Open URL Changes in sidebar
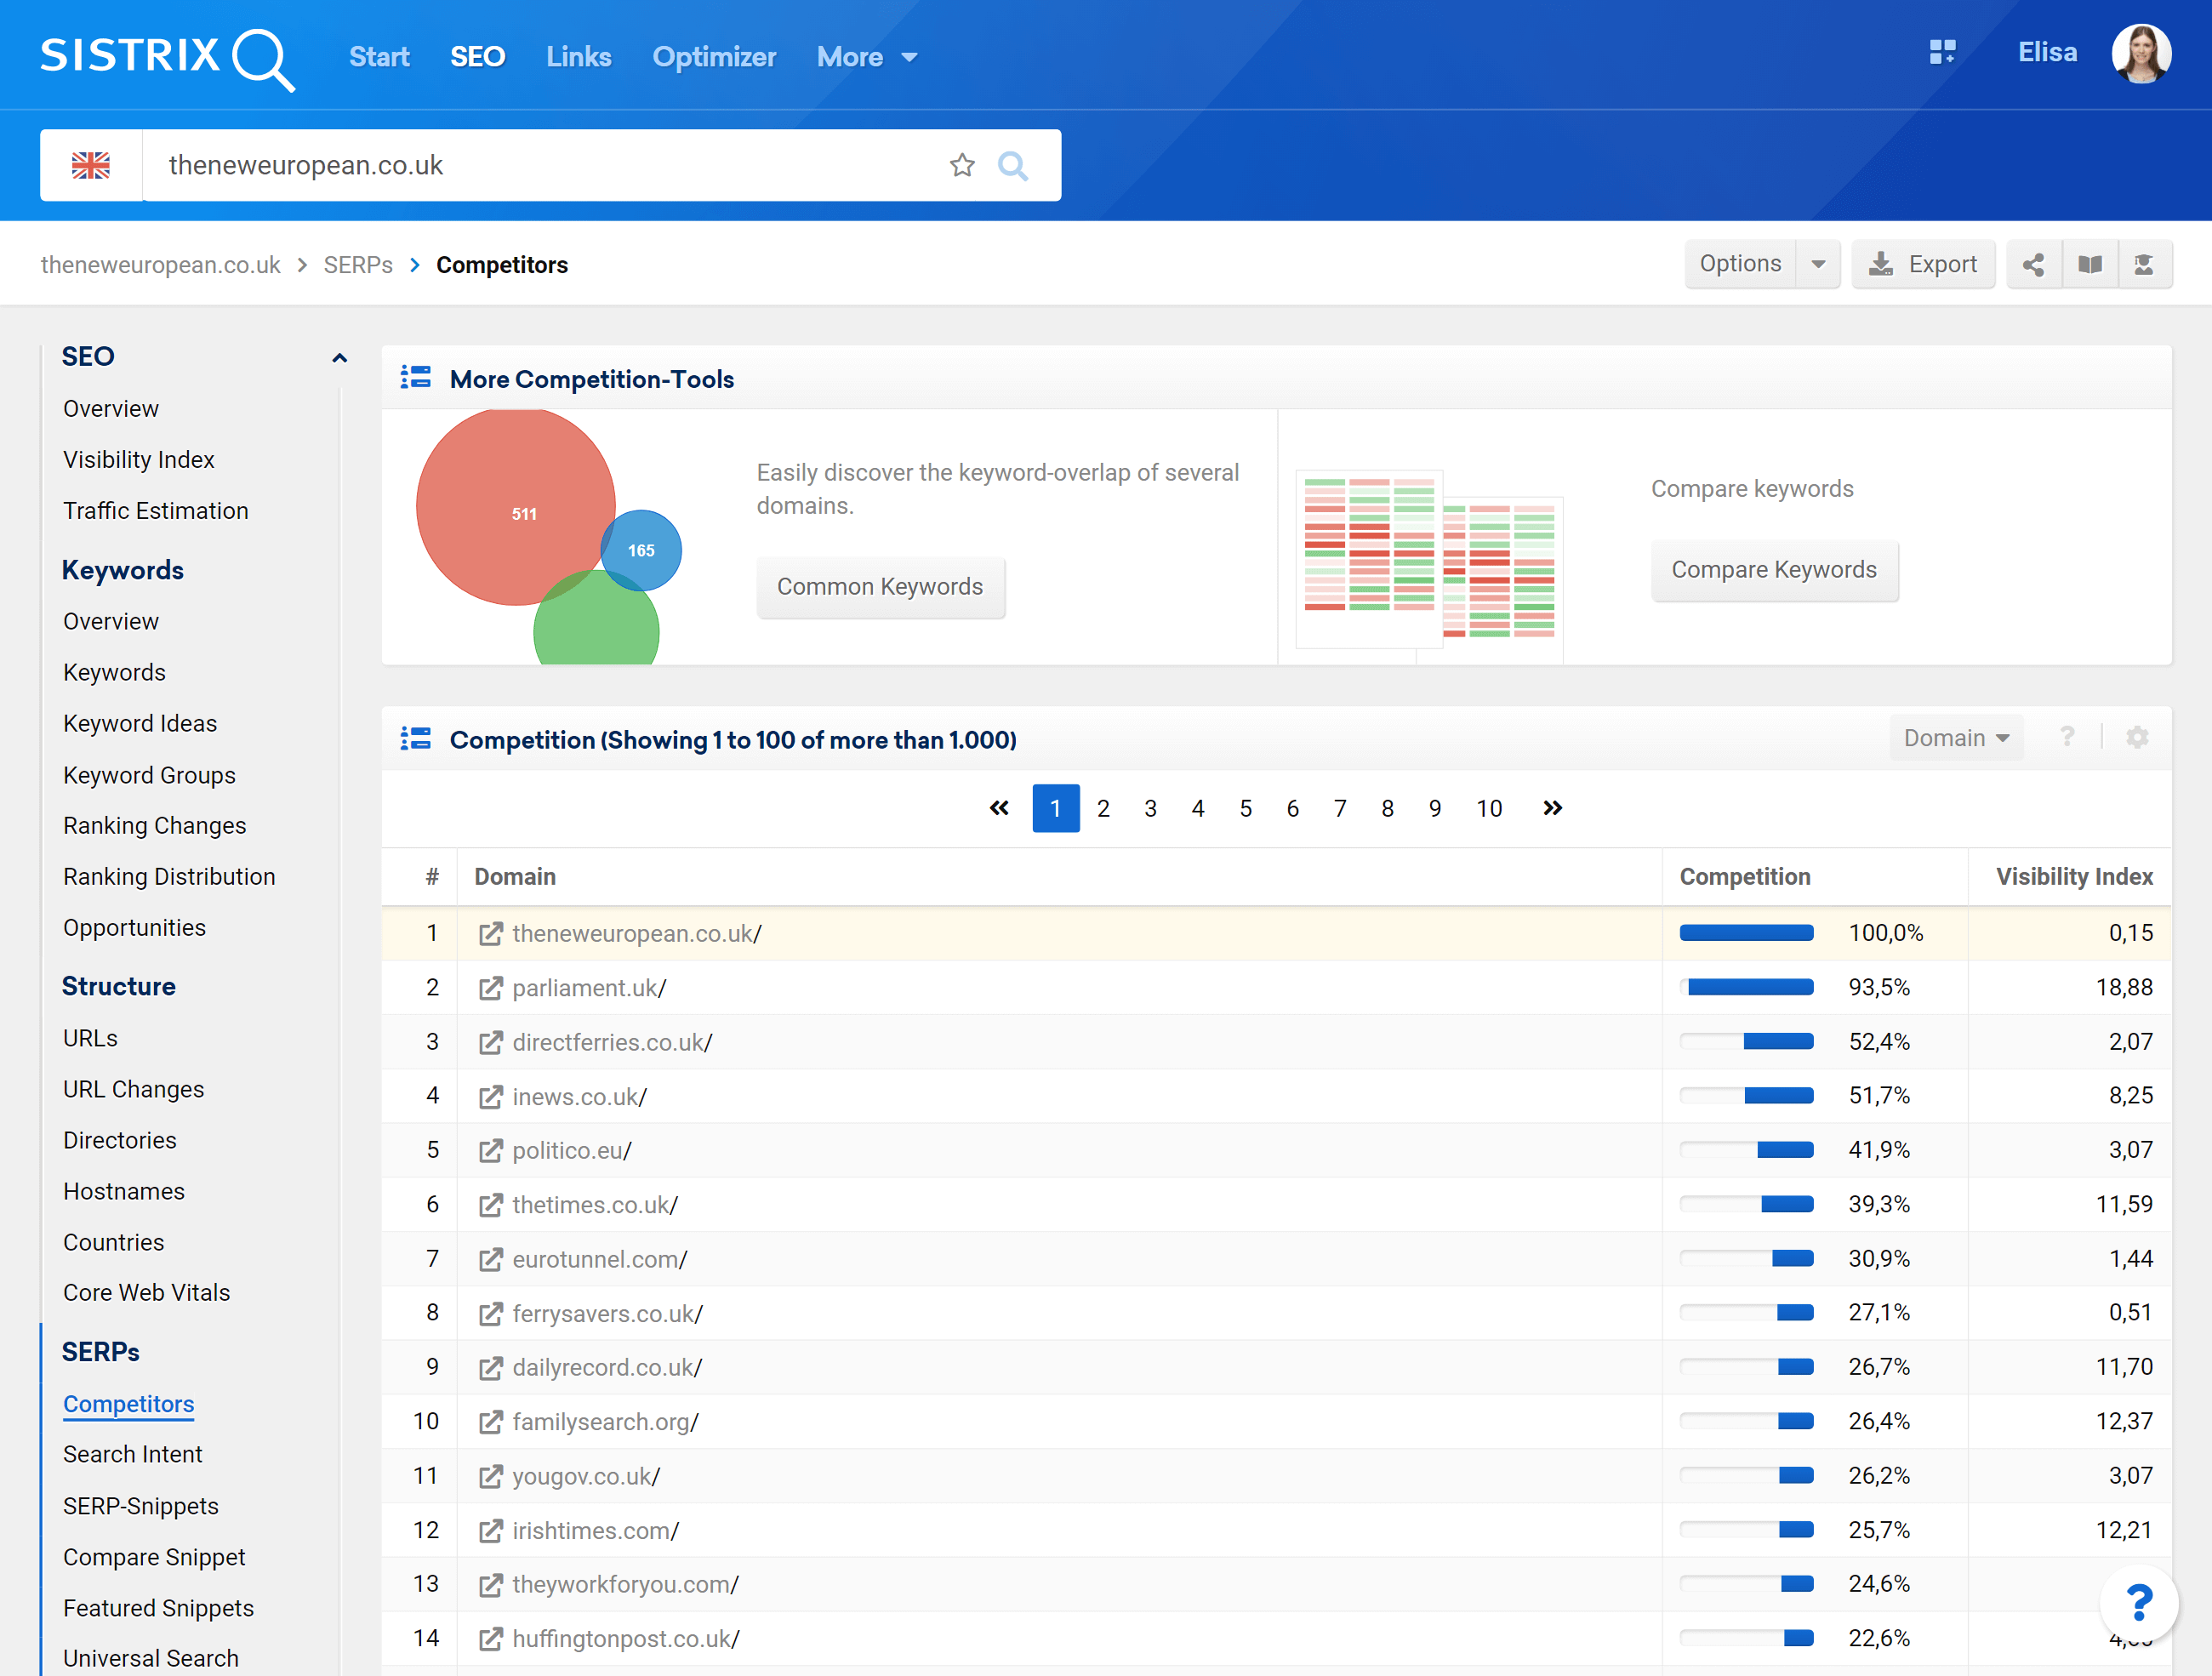Viewport: 2212px width, 1676px height. pyautogui.click(x=134, y=1090)
